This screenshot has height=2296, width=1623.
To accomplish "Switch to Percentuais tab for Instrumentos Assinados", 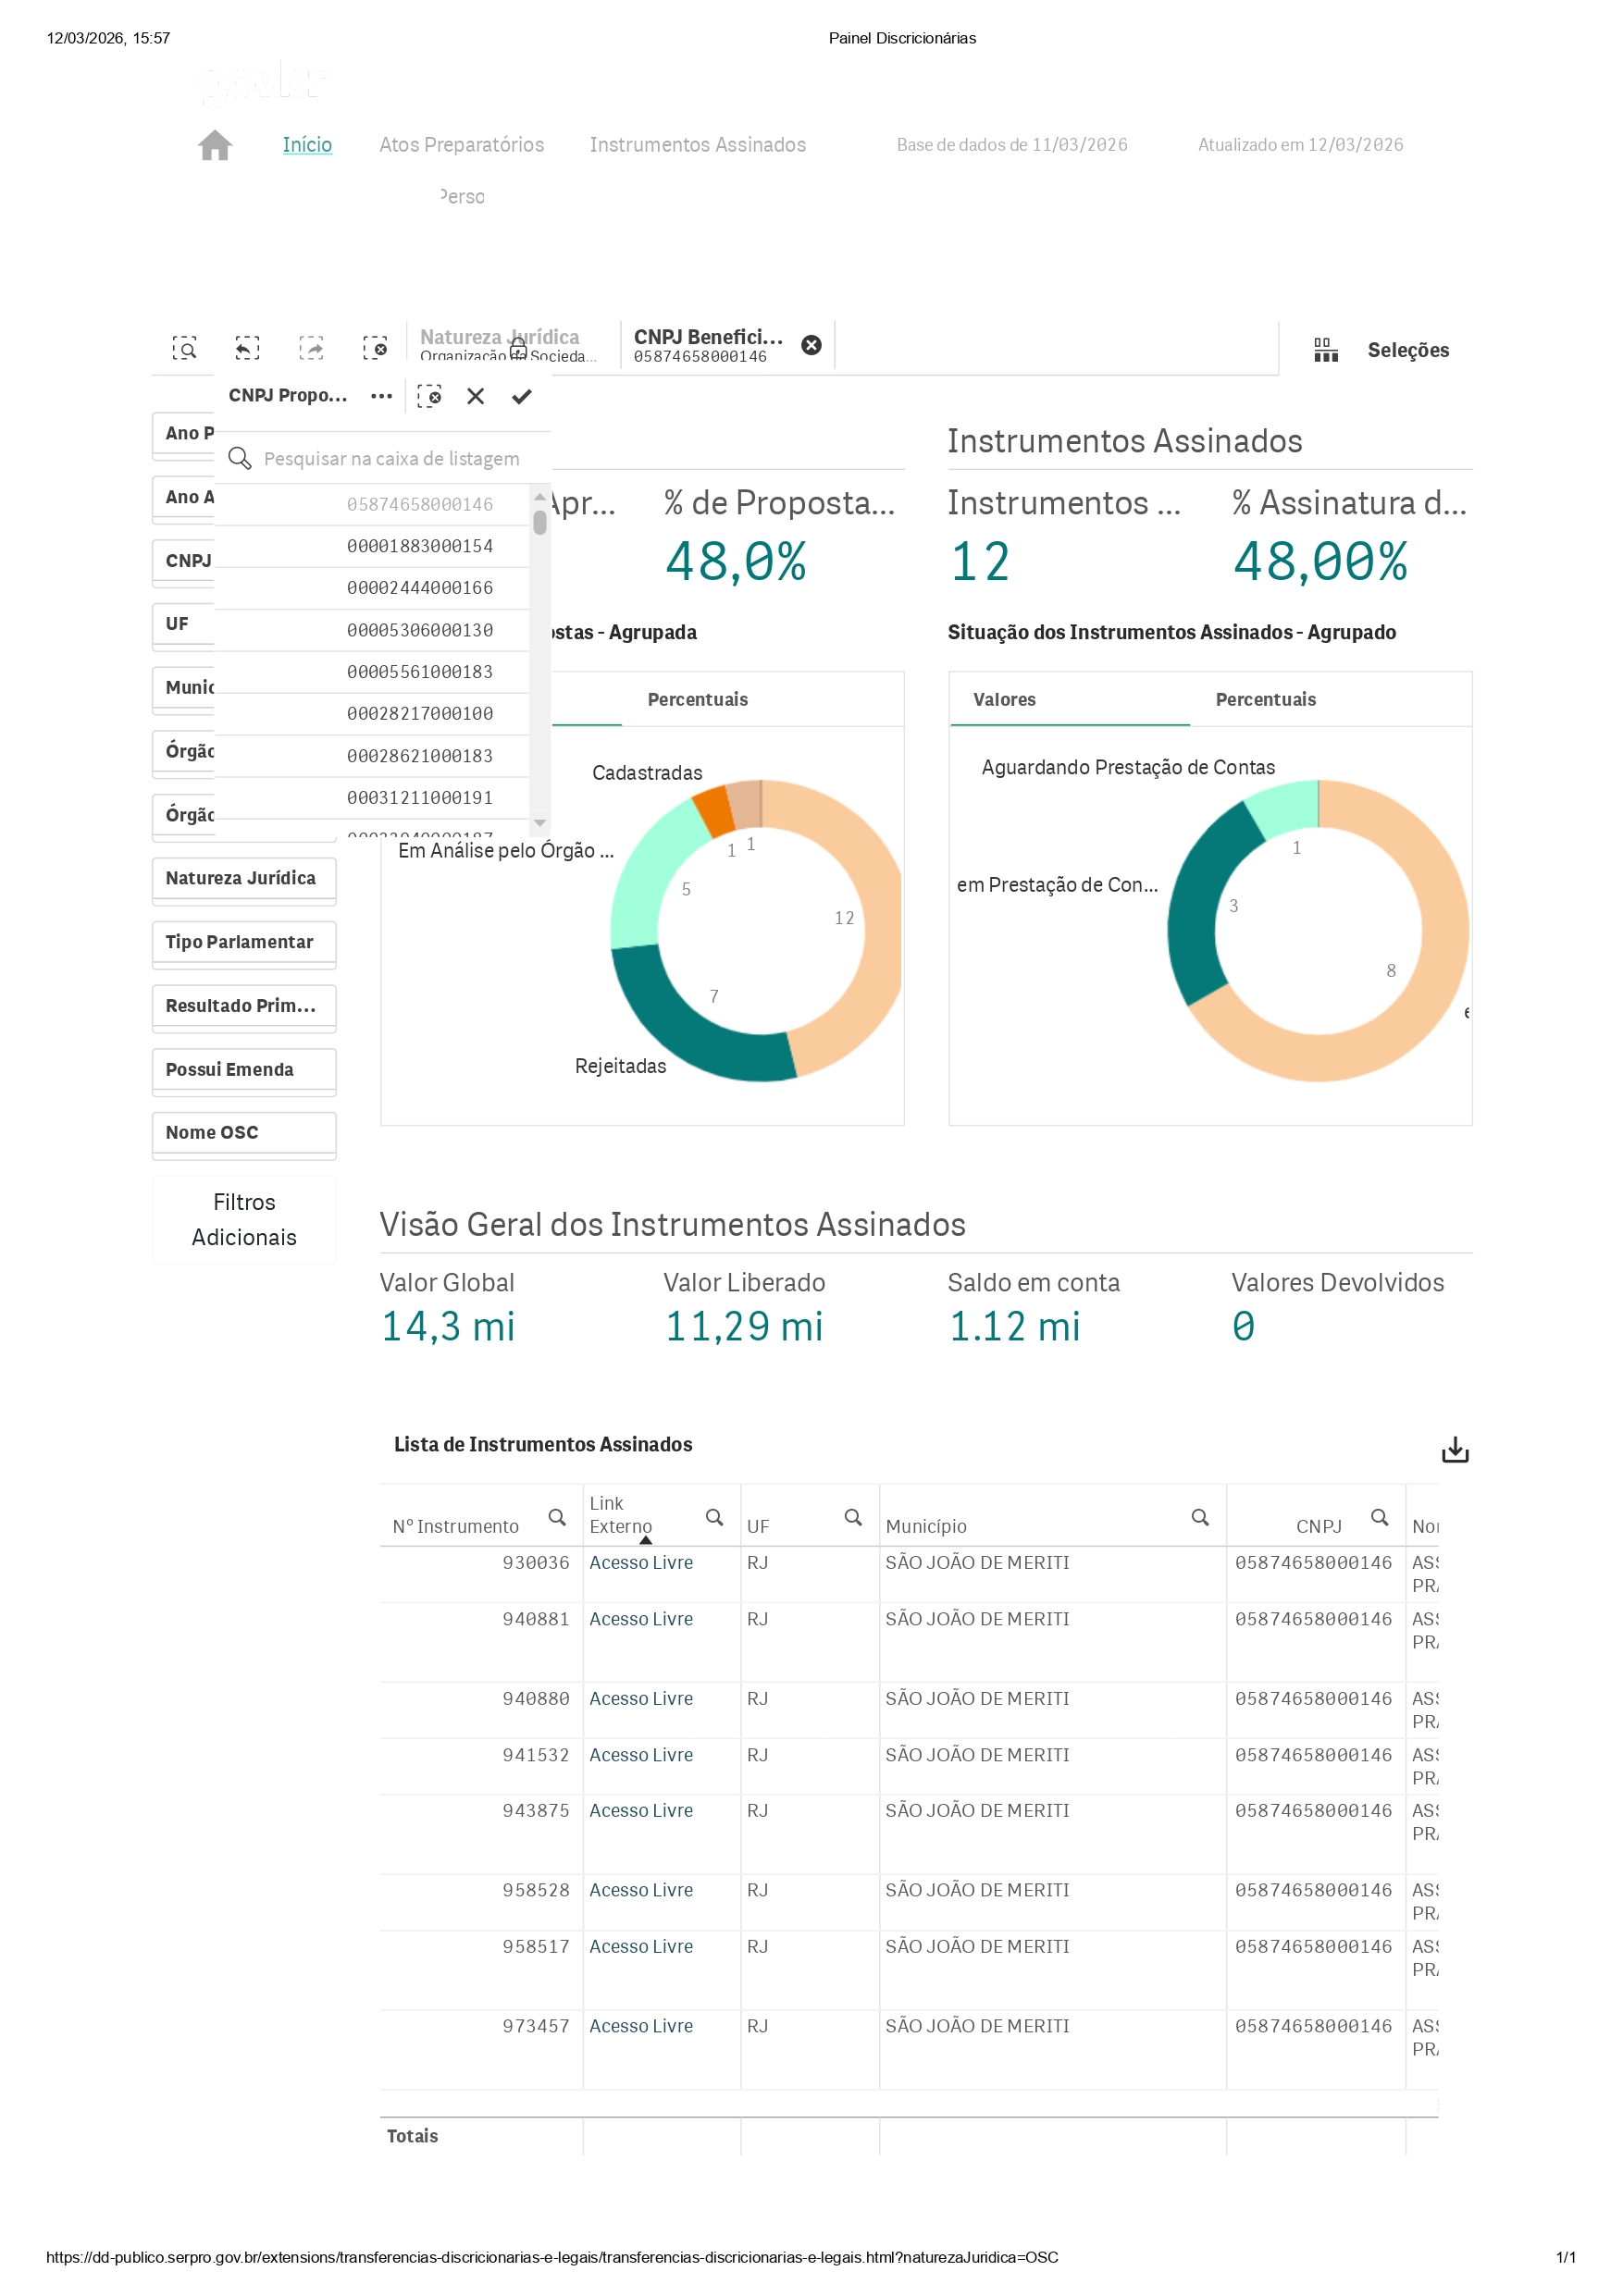I will (x=1265, y=700).
